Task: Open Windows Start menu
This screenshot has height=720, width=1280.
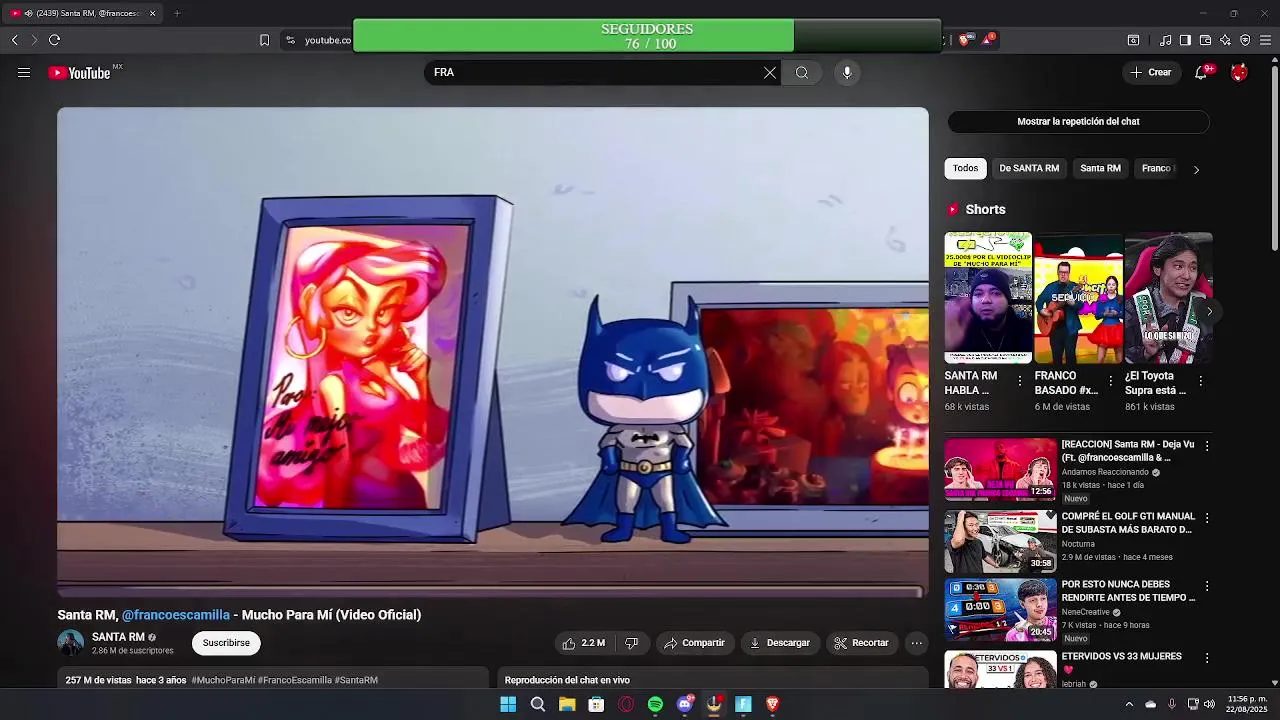Action: coord(508,704)
